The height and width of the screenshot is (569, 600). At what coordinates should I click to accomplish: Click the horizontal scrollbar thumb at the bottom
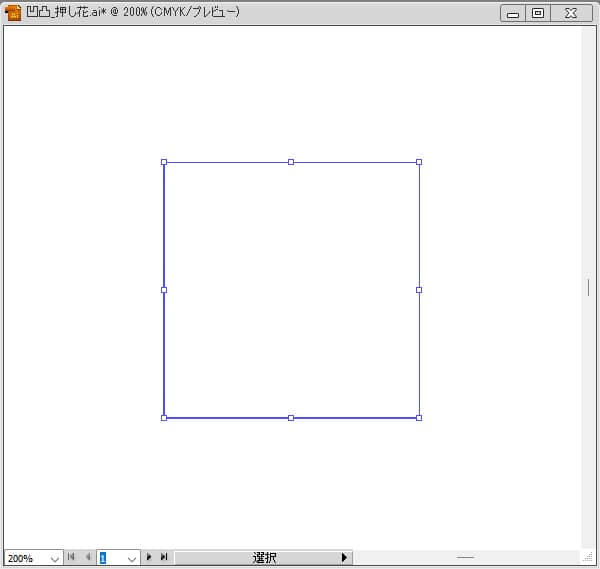(x=465, y=557)
